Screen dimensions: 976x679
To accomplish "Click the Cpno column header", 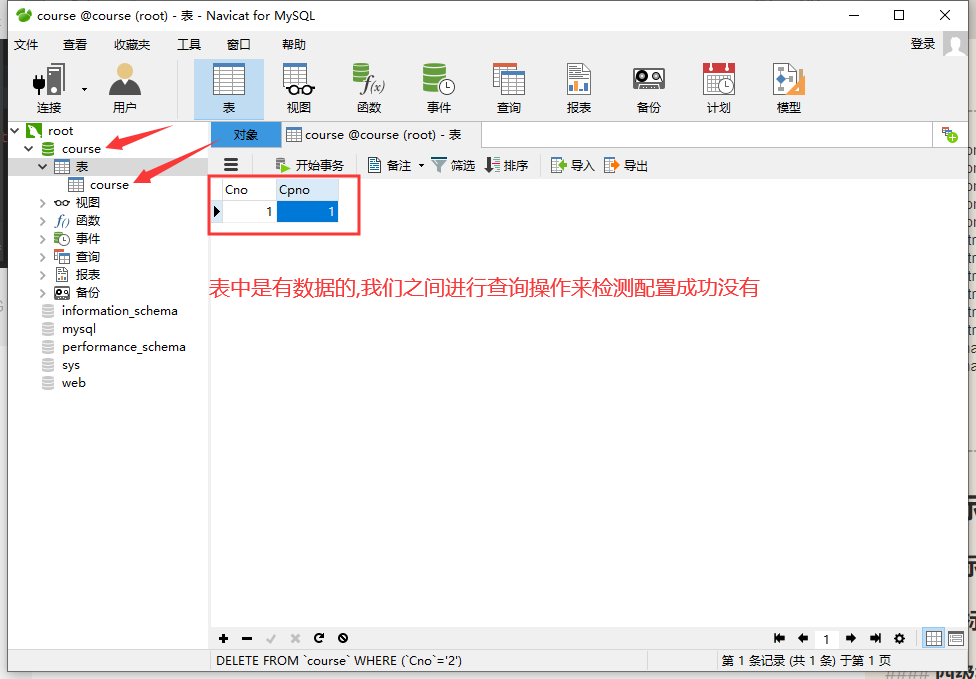I will [x=307, y=190].
